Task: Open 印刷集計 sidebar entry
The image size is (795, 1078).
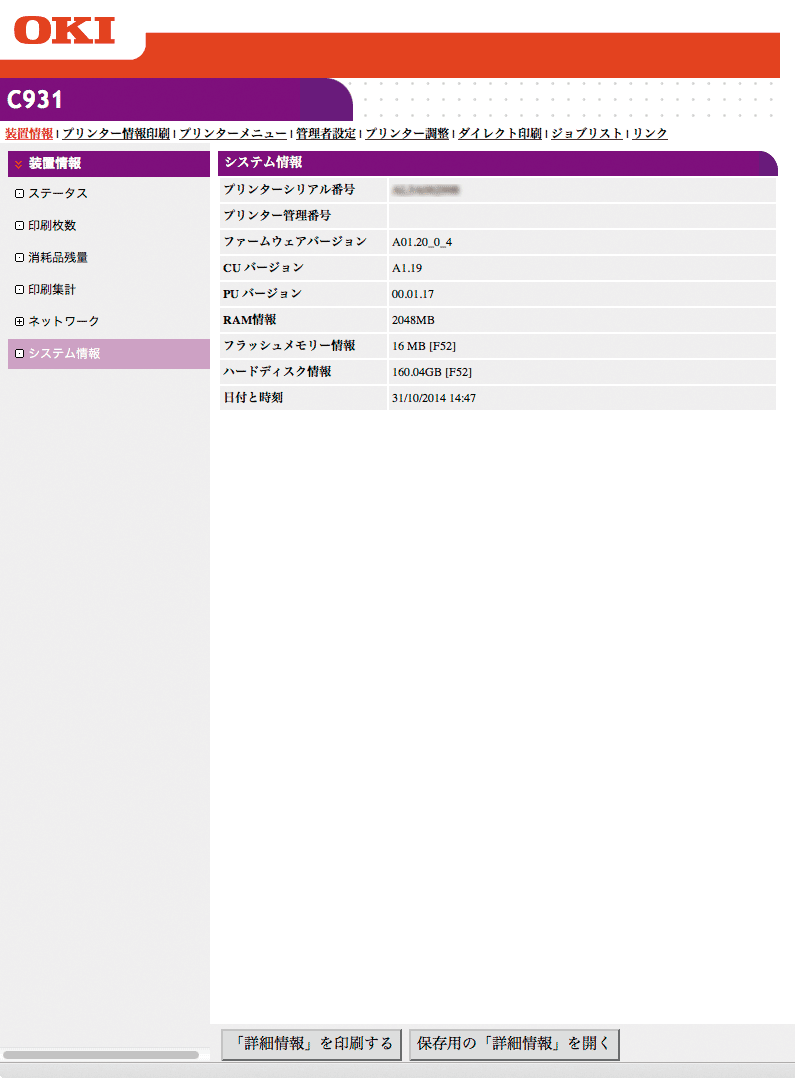Action: tap(52, 289)
